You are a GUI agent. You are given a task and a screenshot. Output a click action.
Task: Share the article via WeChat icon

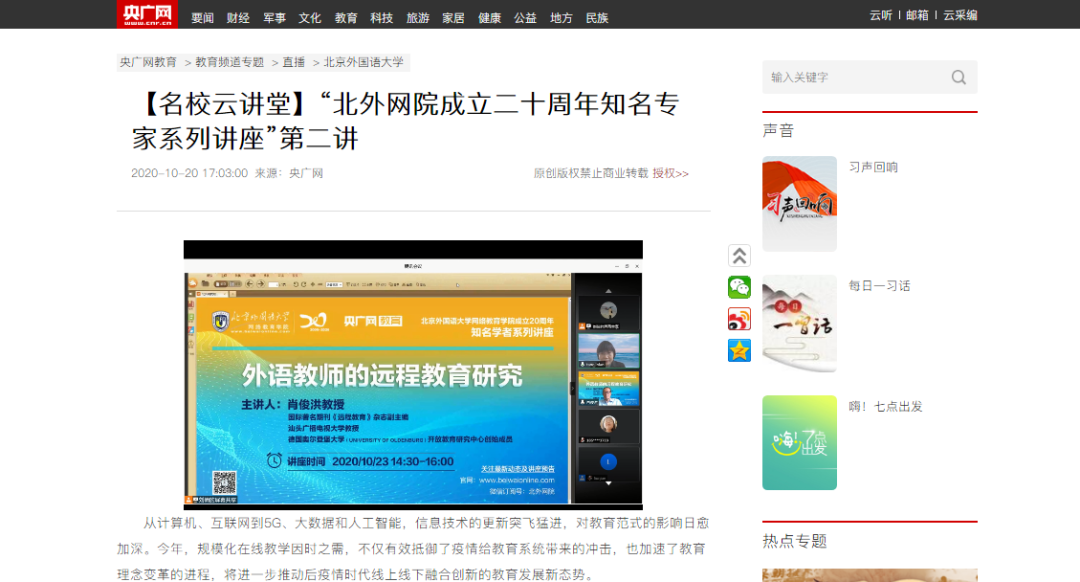[x=739, y=287]
